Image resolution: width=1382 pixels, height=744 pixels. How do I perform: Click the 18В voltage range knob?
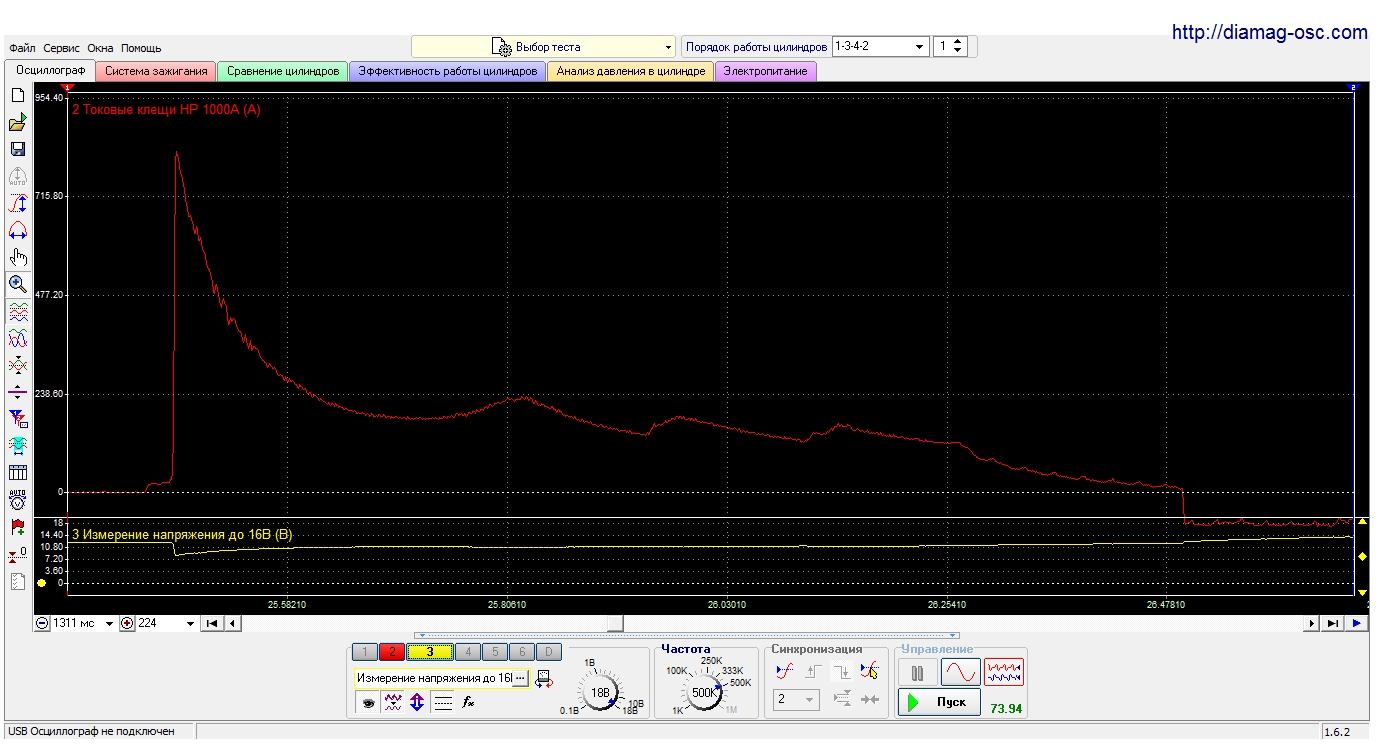tap(600, 692)
